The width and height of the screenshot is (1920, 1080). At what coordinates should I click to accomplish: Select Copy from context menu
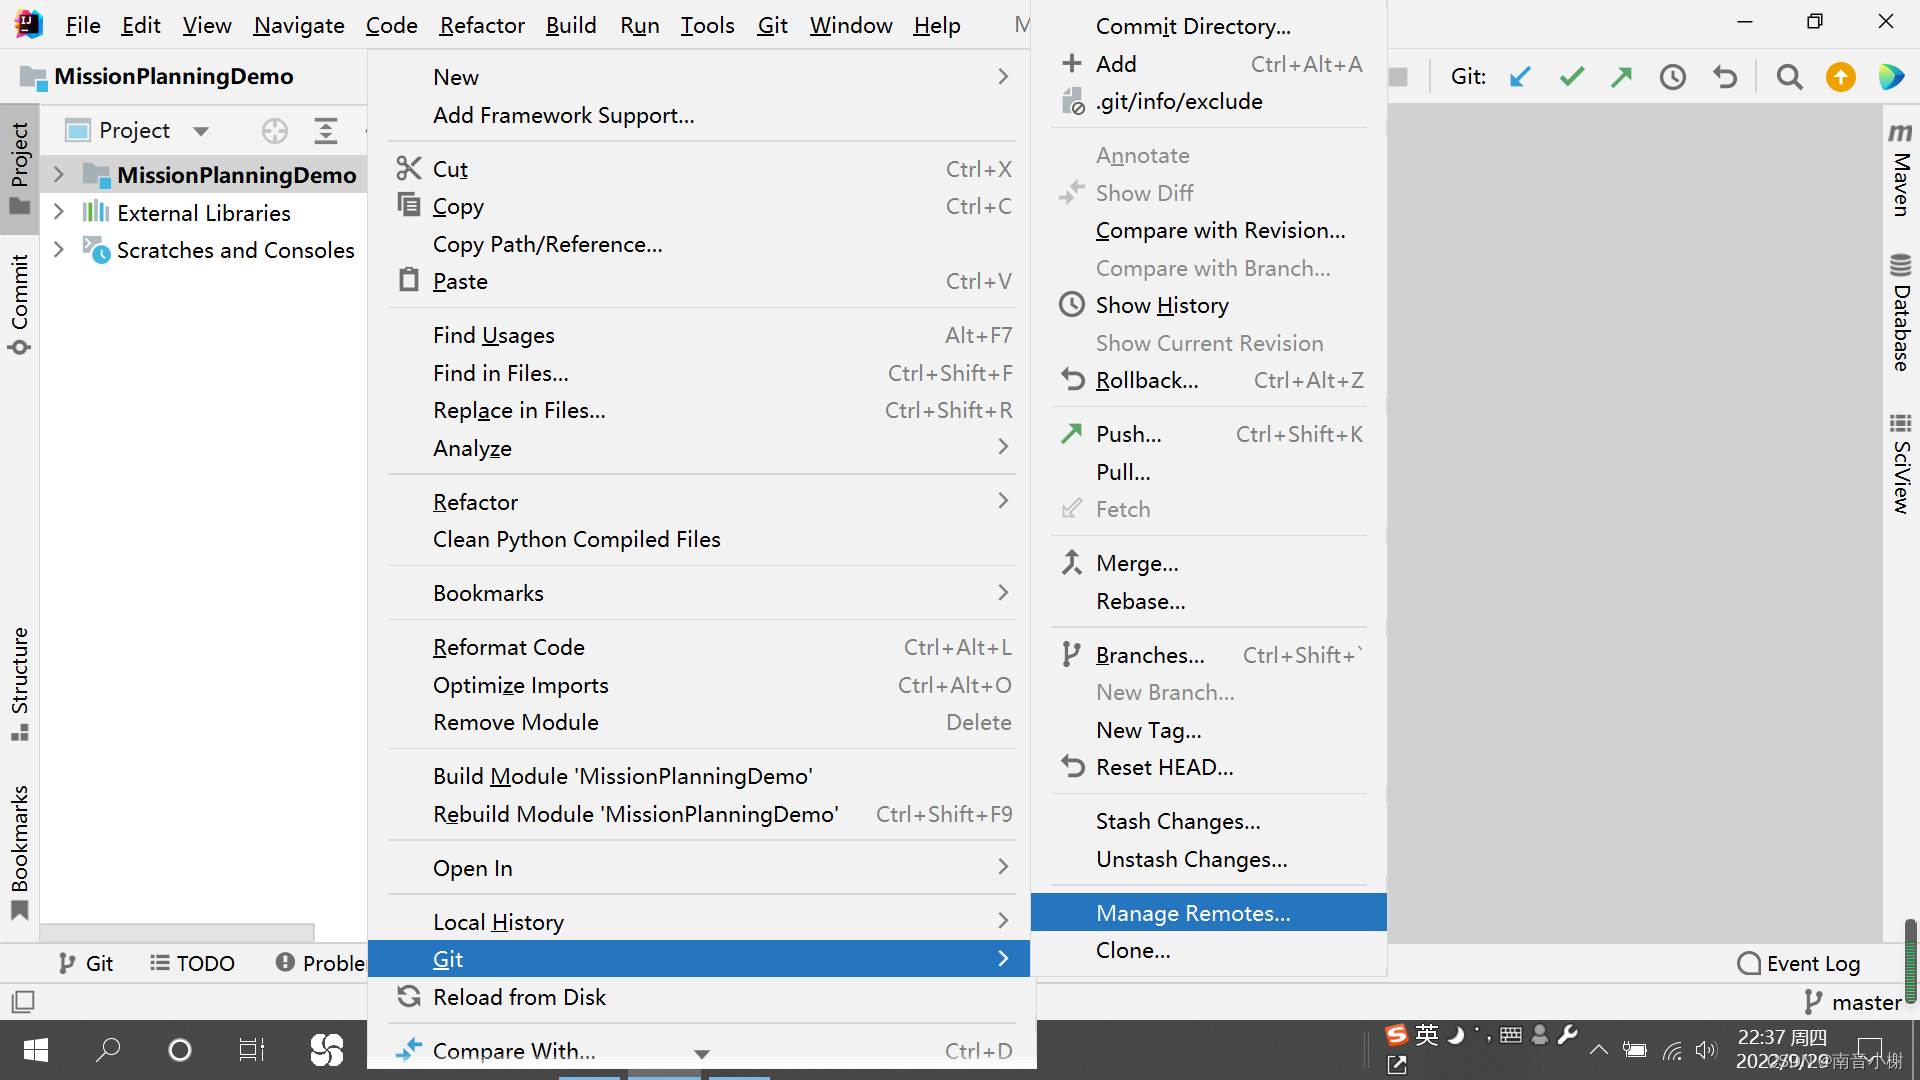point(700,206)
